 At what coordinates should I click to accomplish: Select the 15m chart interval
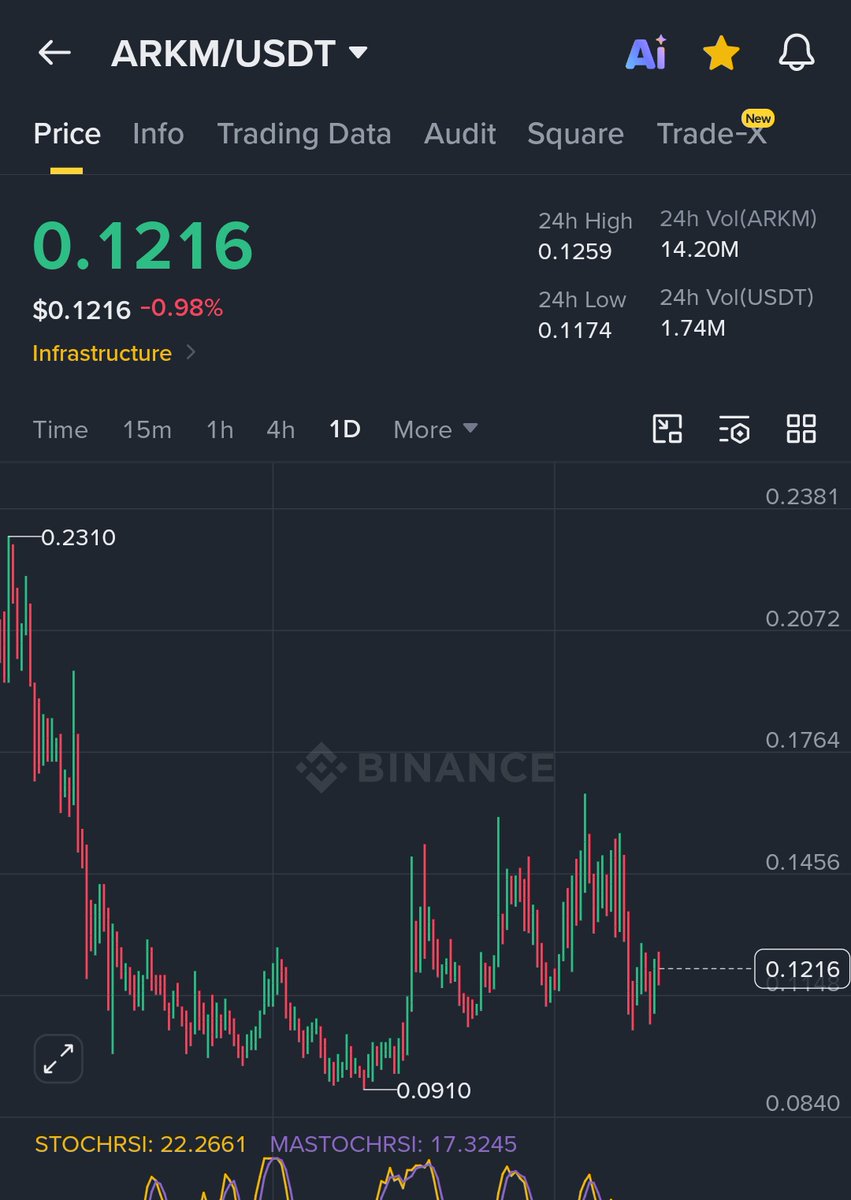147,430
